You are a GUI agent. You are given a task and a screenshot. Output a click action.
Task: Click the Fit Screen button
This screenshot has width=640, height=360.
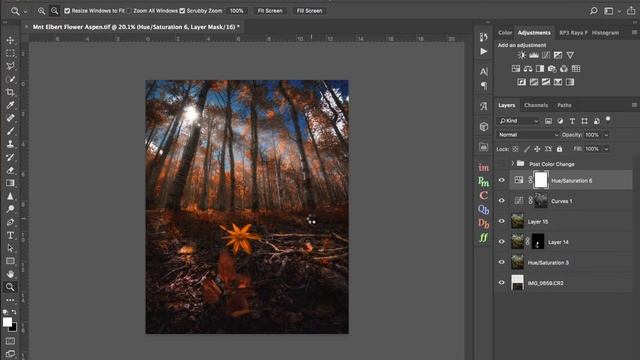[270, 11]
